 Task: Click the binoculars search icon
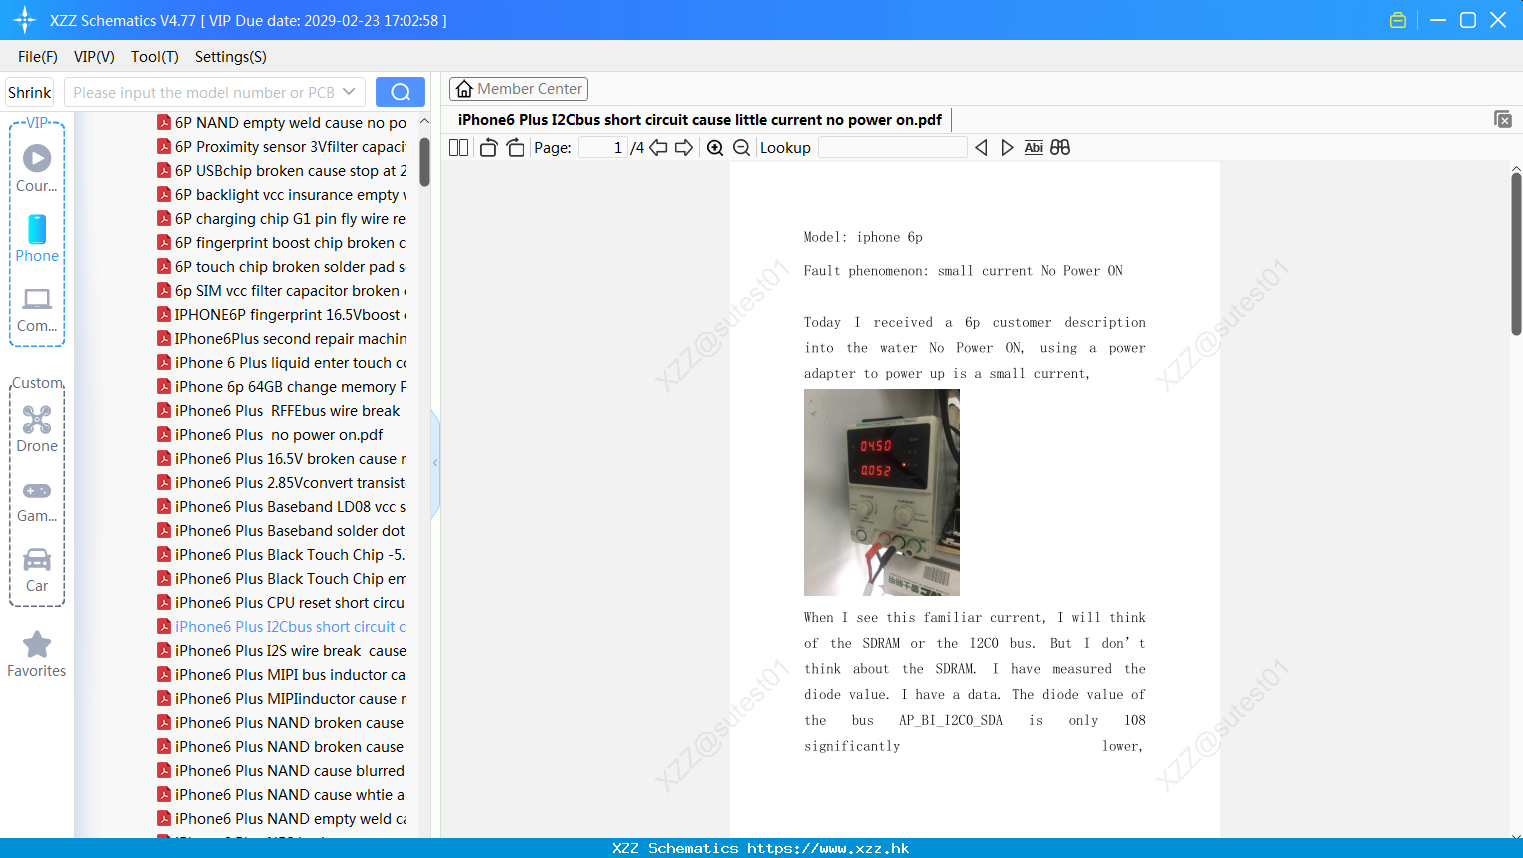tap(1060, 147)
